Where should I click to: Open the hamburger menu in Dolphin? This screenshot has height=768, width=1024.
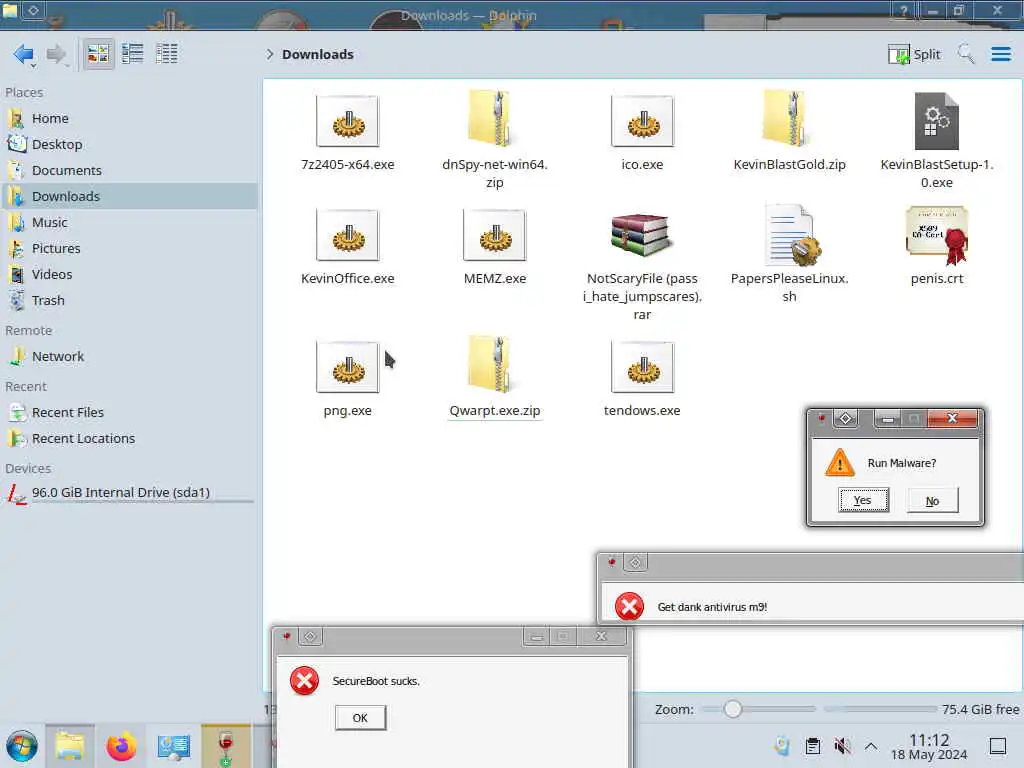1000,54
